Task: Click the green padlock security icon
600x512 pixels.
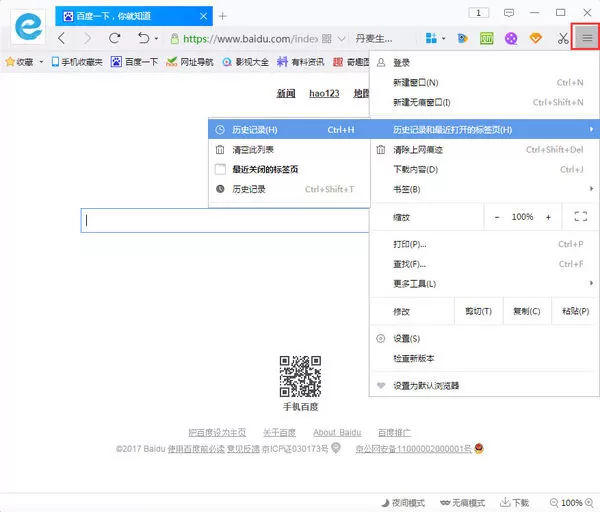Action: (174, 39)
